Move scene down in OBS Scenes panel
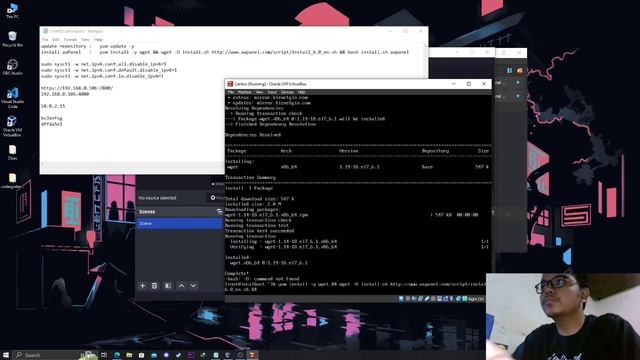 pyautogui.click(x=193, y=286)
